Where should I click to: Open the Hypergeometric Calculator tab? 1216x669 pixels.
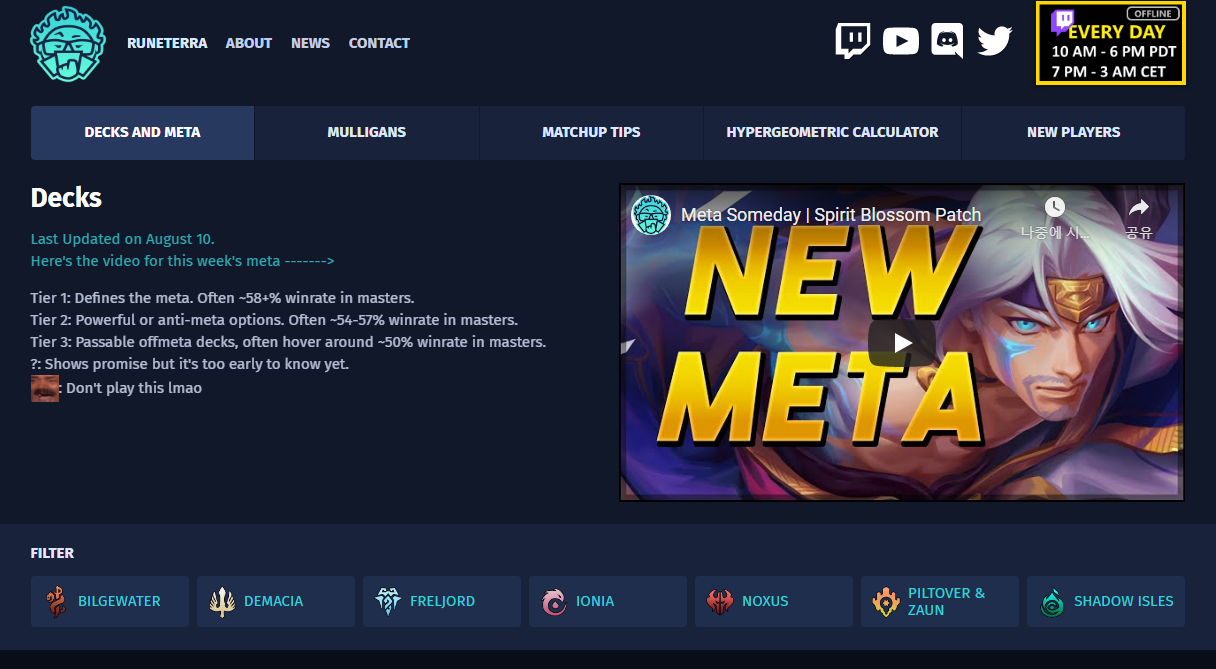coord(832,132)
